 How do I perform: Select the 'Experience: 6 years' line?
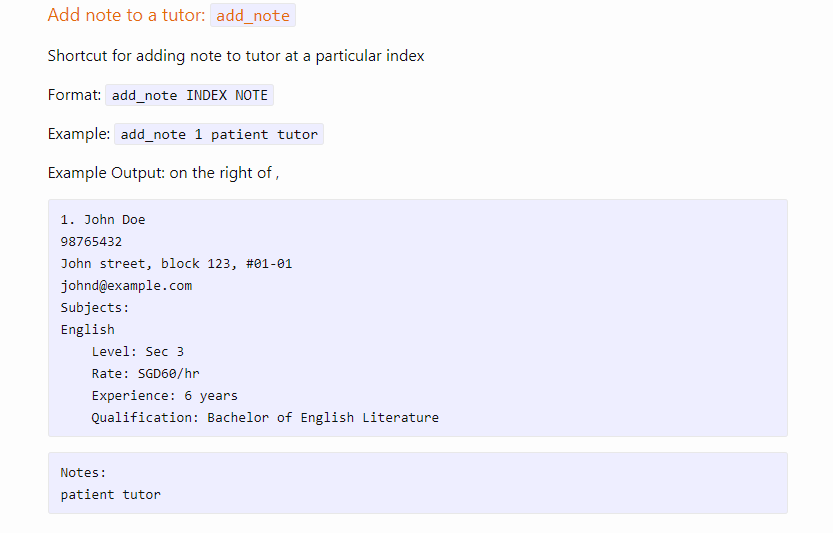[x=165, y=396]
